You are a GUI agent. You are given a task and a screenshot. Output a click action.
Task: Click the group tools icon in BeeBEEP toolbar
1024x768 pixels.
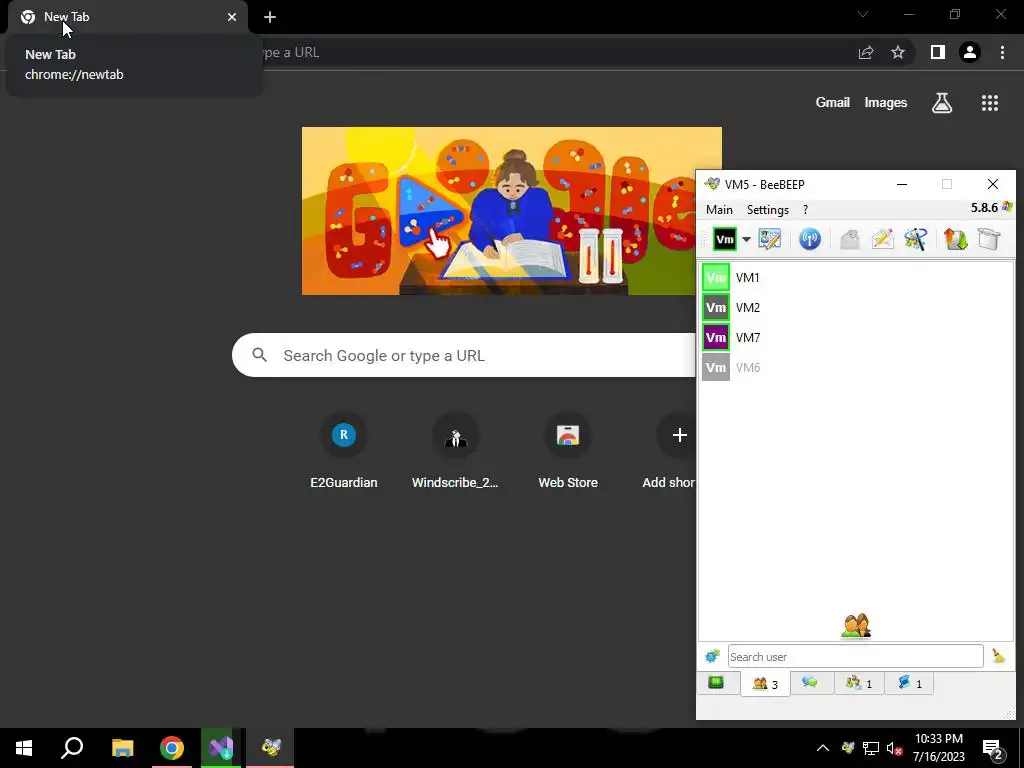(916, 239)
